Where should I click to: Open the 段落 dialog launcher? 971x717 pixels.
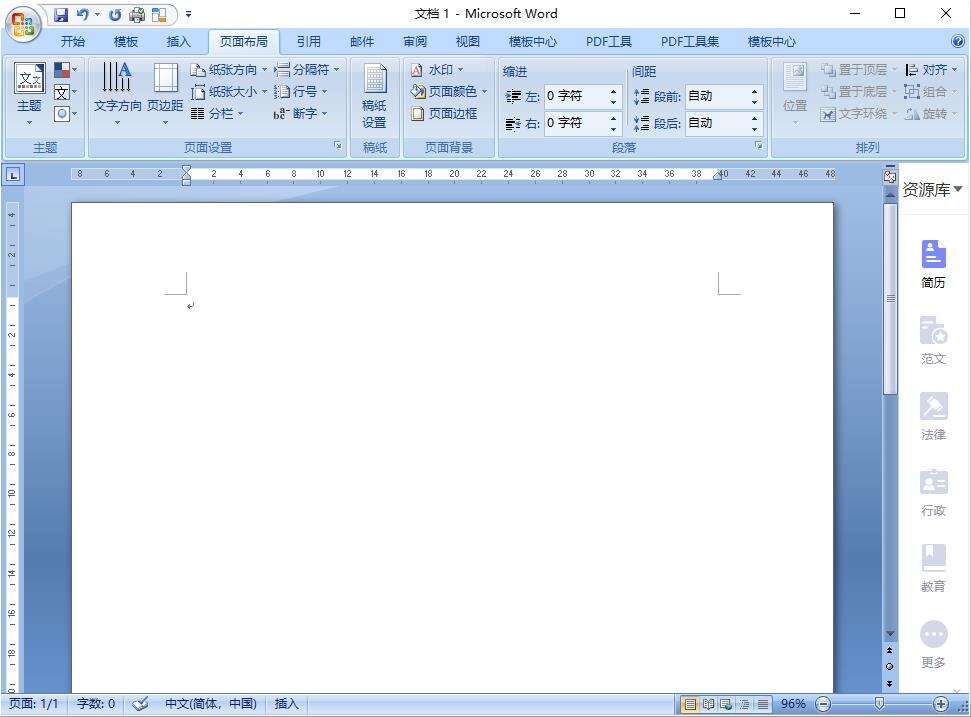tap(759, 146)
